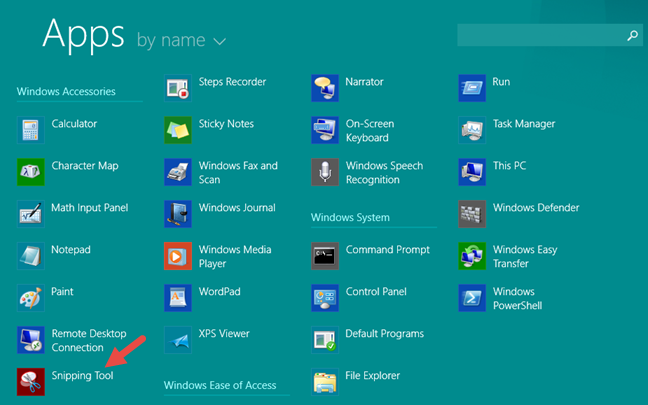
Task: Launch the Task Manager icon
Action: [x=472, y=130]
